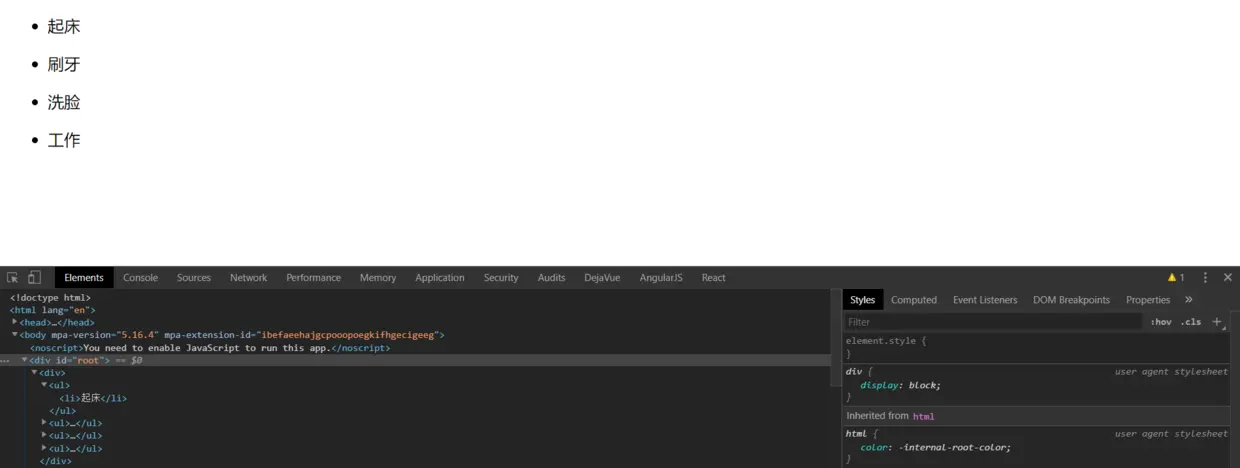Open the Performance tab
The height and width of the screenshot is (468, 1240).
(313, 278)
